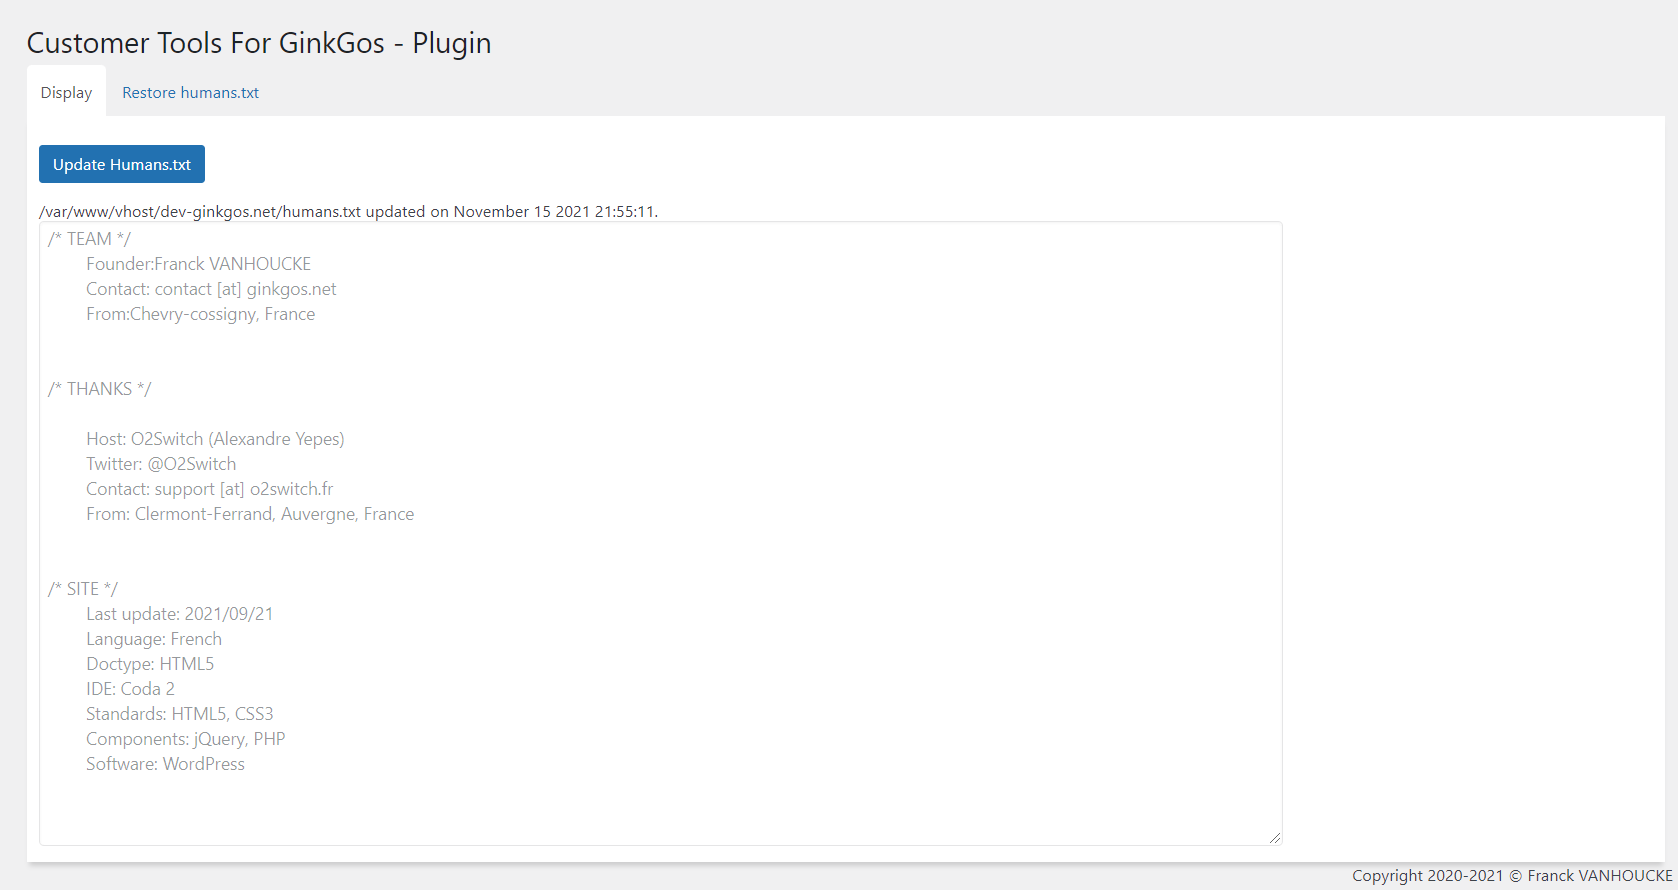Click the SITE comment line
The height and width of the screenshot is (890, 1678).
pyautogui.click(x=83, y=589)
